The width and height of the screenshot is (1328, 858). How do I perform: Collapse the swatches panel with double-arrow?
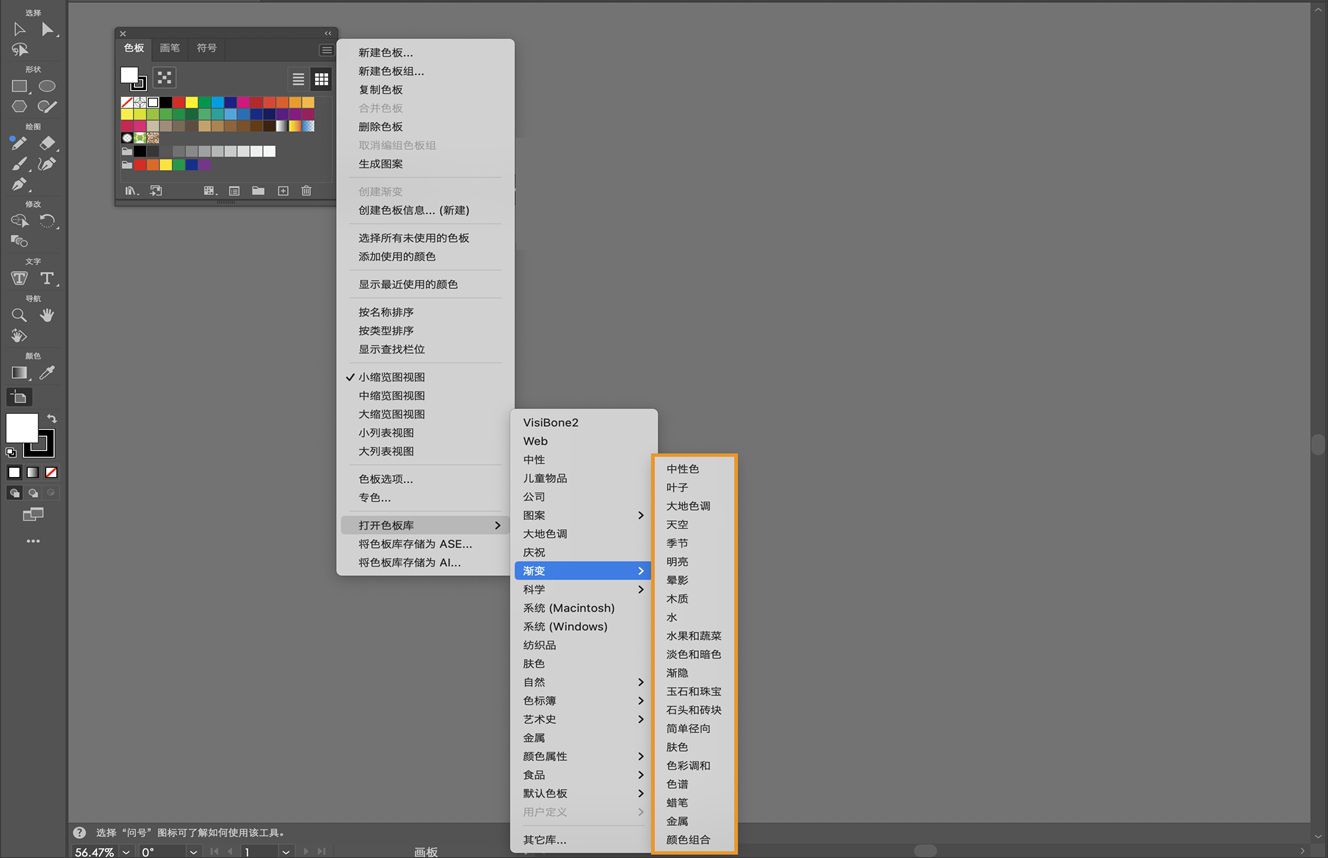327,33
